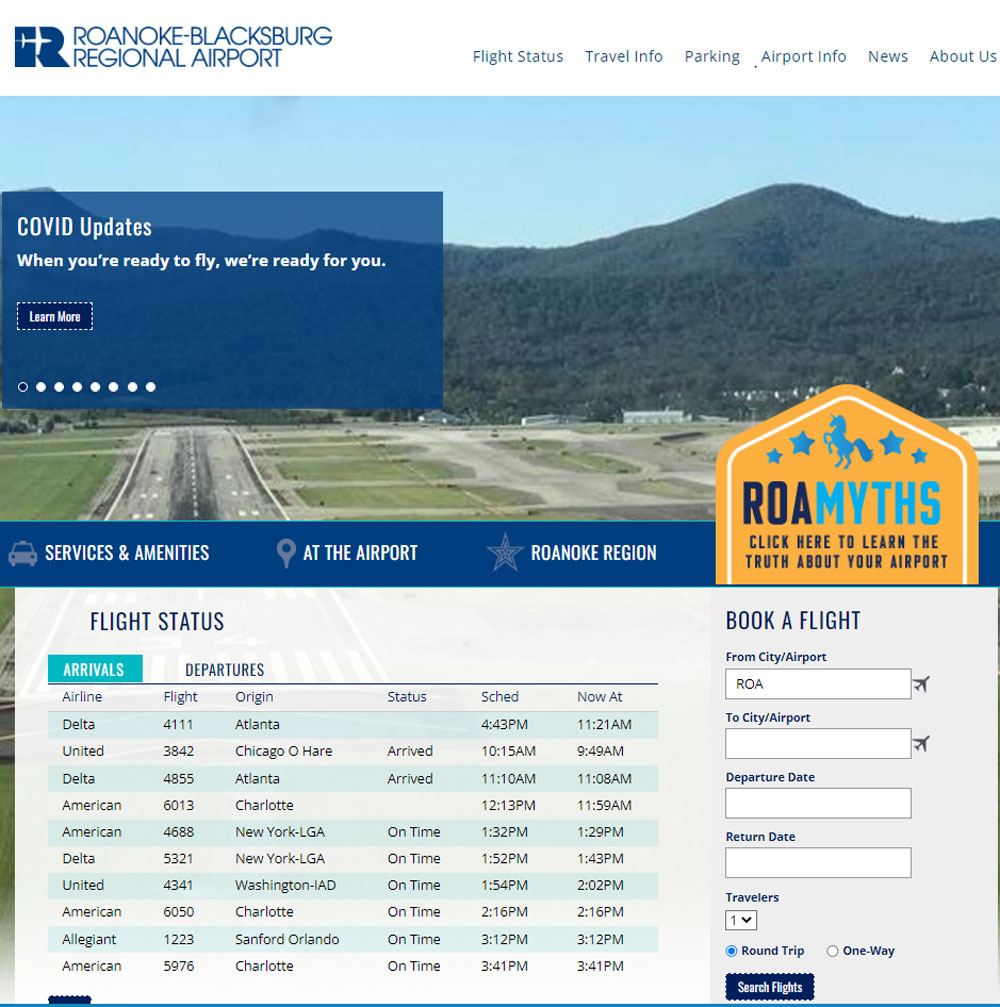Click the airplane icon next to From City/Airport field

click(922, 684)
